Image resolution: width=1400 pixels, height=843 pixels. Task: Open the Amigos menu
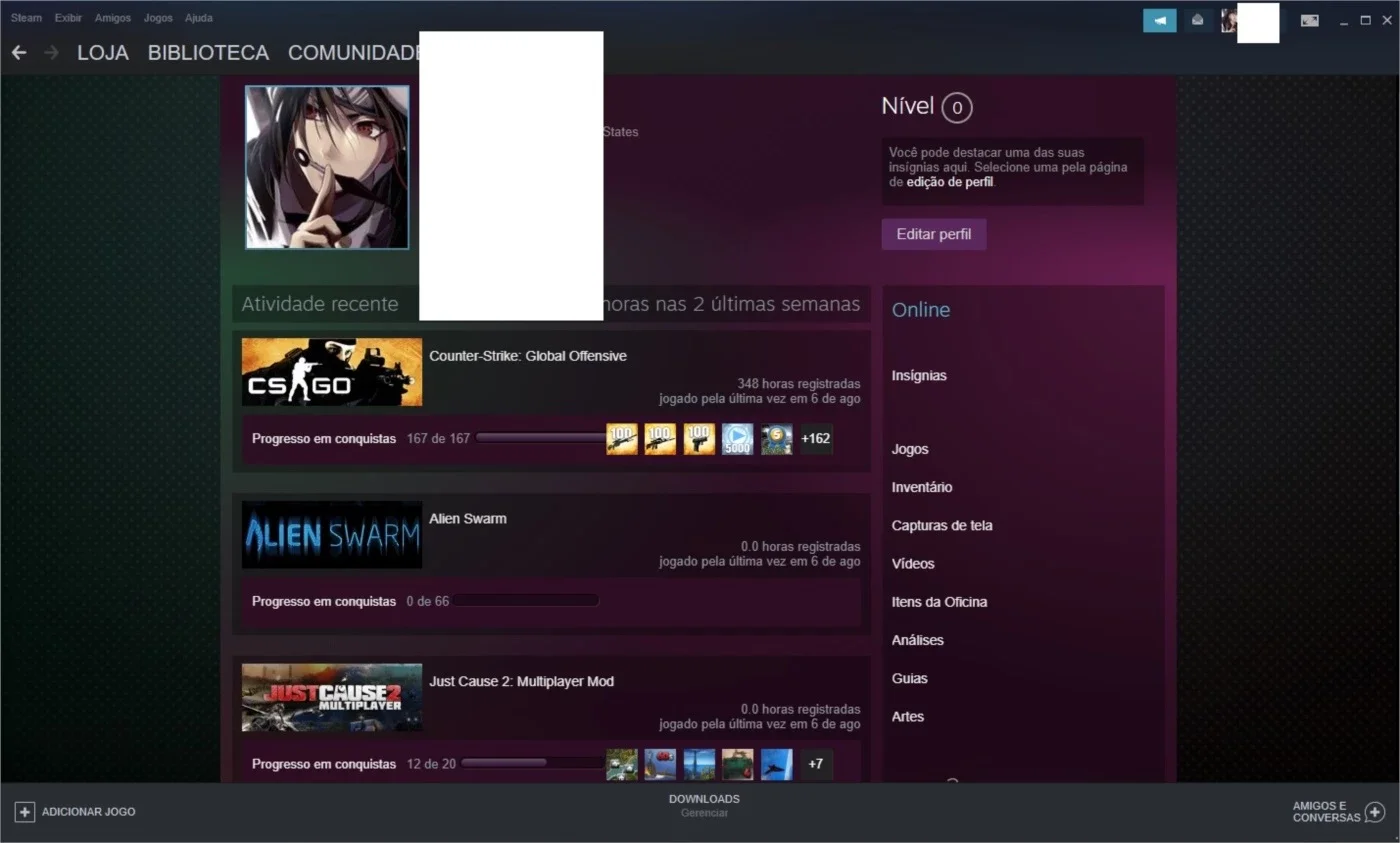pyautogui.click(x=113, y=18)
